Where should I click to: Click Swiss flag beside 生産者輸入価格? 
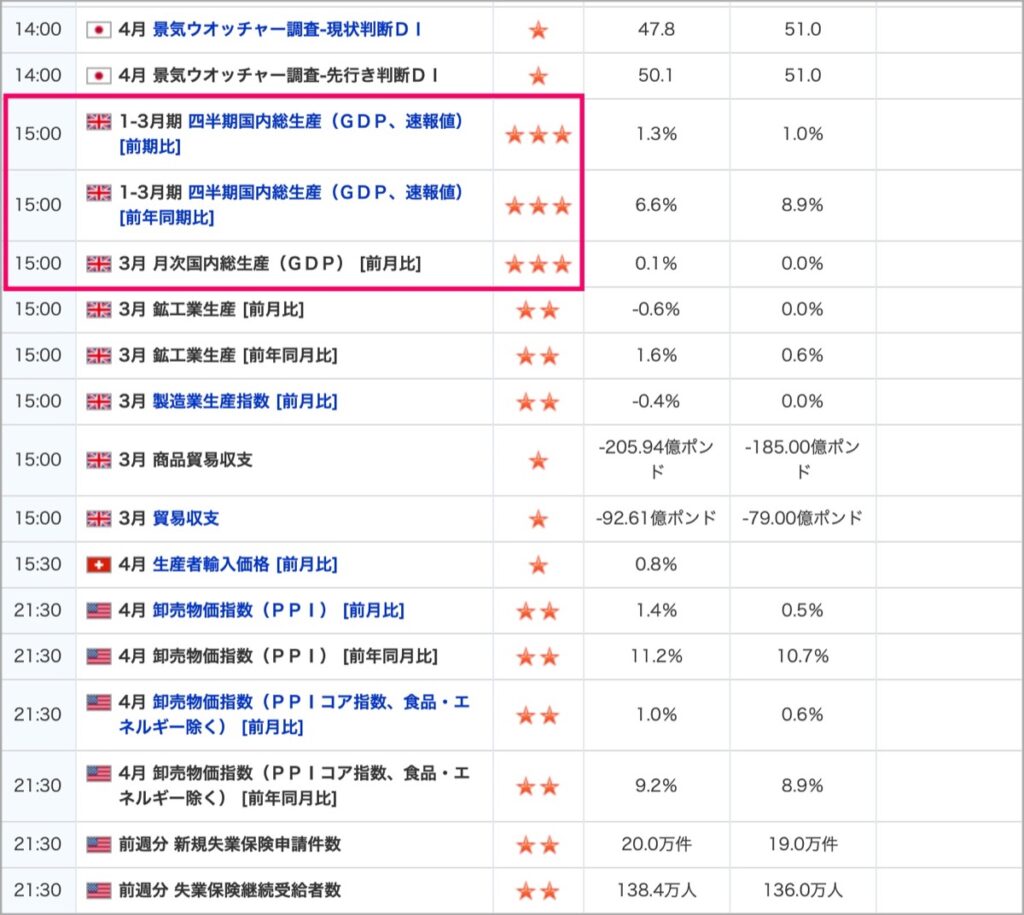pyautogui.click(x=99, y=564)
